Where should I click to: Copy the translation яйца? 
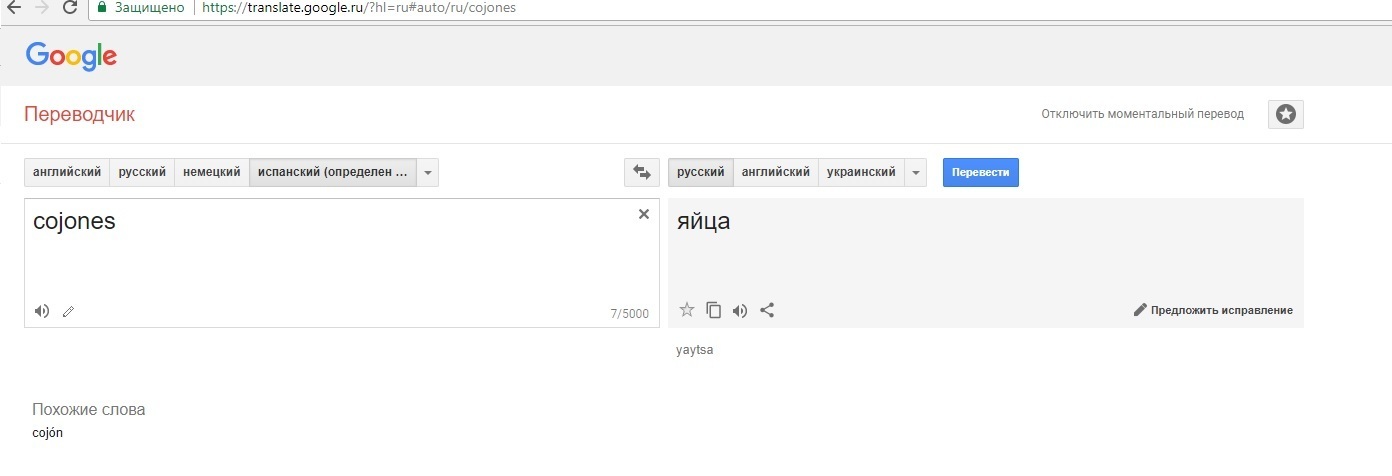click(x=714, y=310)
